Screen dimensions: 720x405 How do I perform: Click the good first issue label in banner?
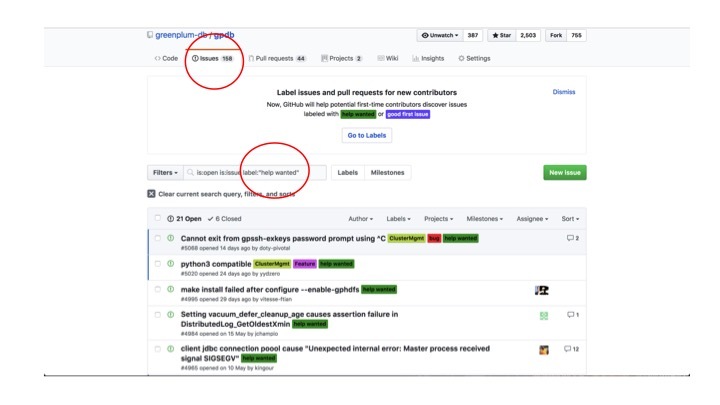pyautogui.click(x=408, y=114)
